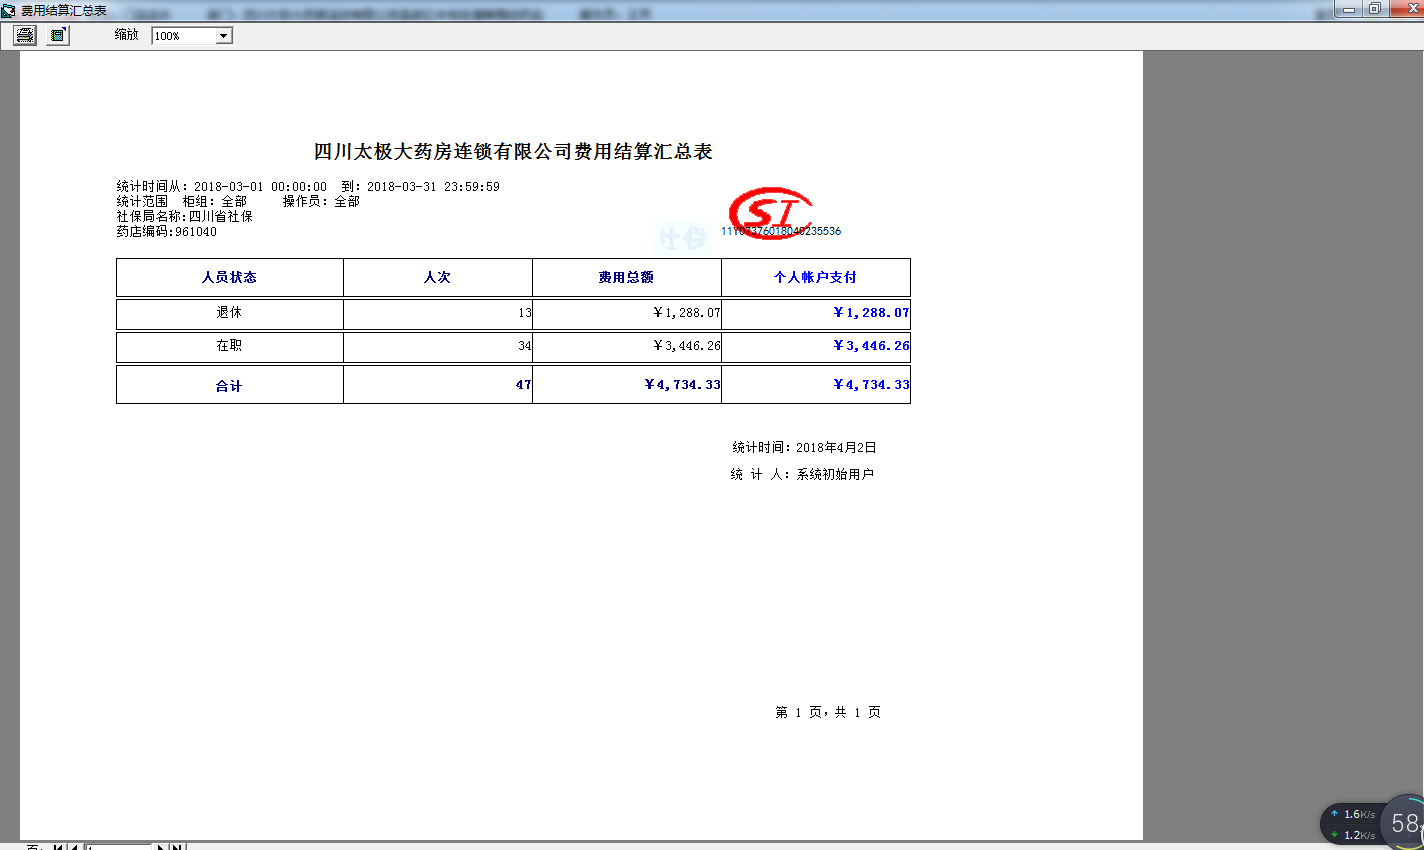Click 退休 personal account payment ￥1,288.07
The width and height of the screenshot is (1424, 850).
871,313
